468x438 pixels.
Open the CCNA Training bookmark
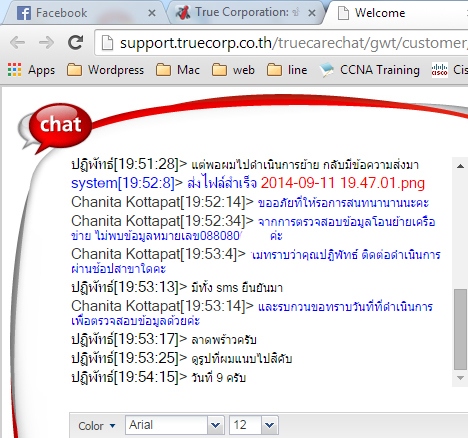370,70
